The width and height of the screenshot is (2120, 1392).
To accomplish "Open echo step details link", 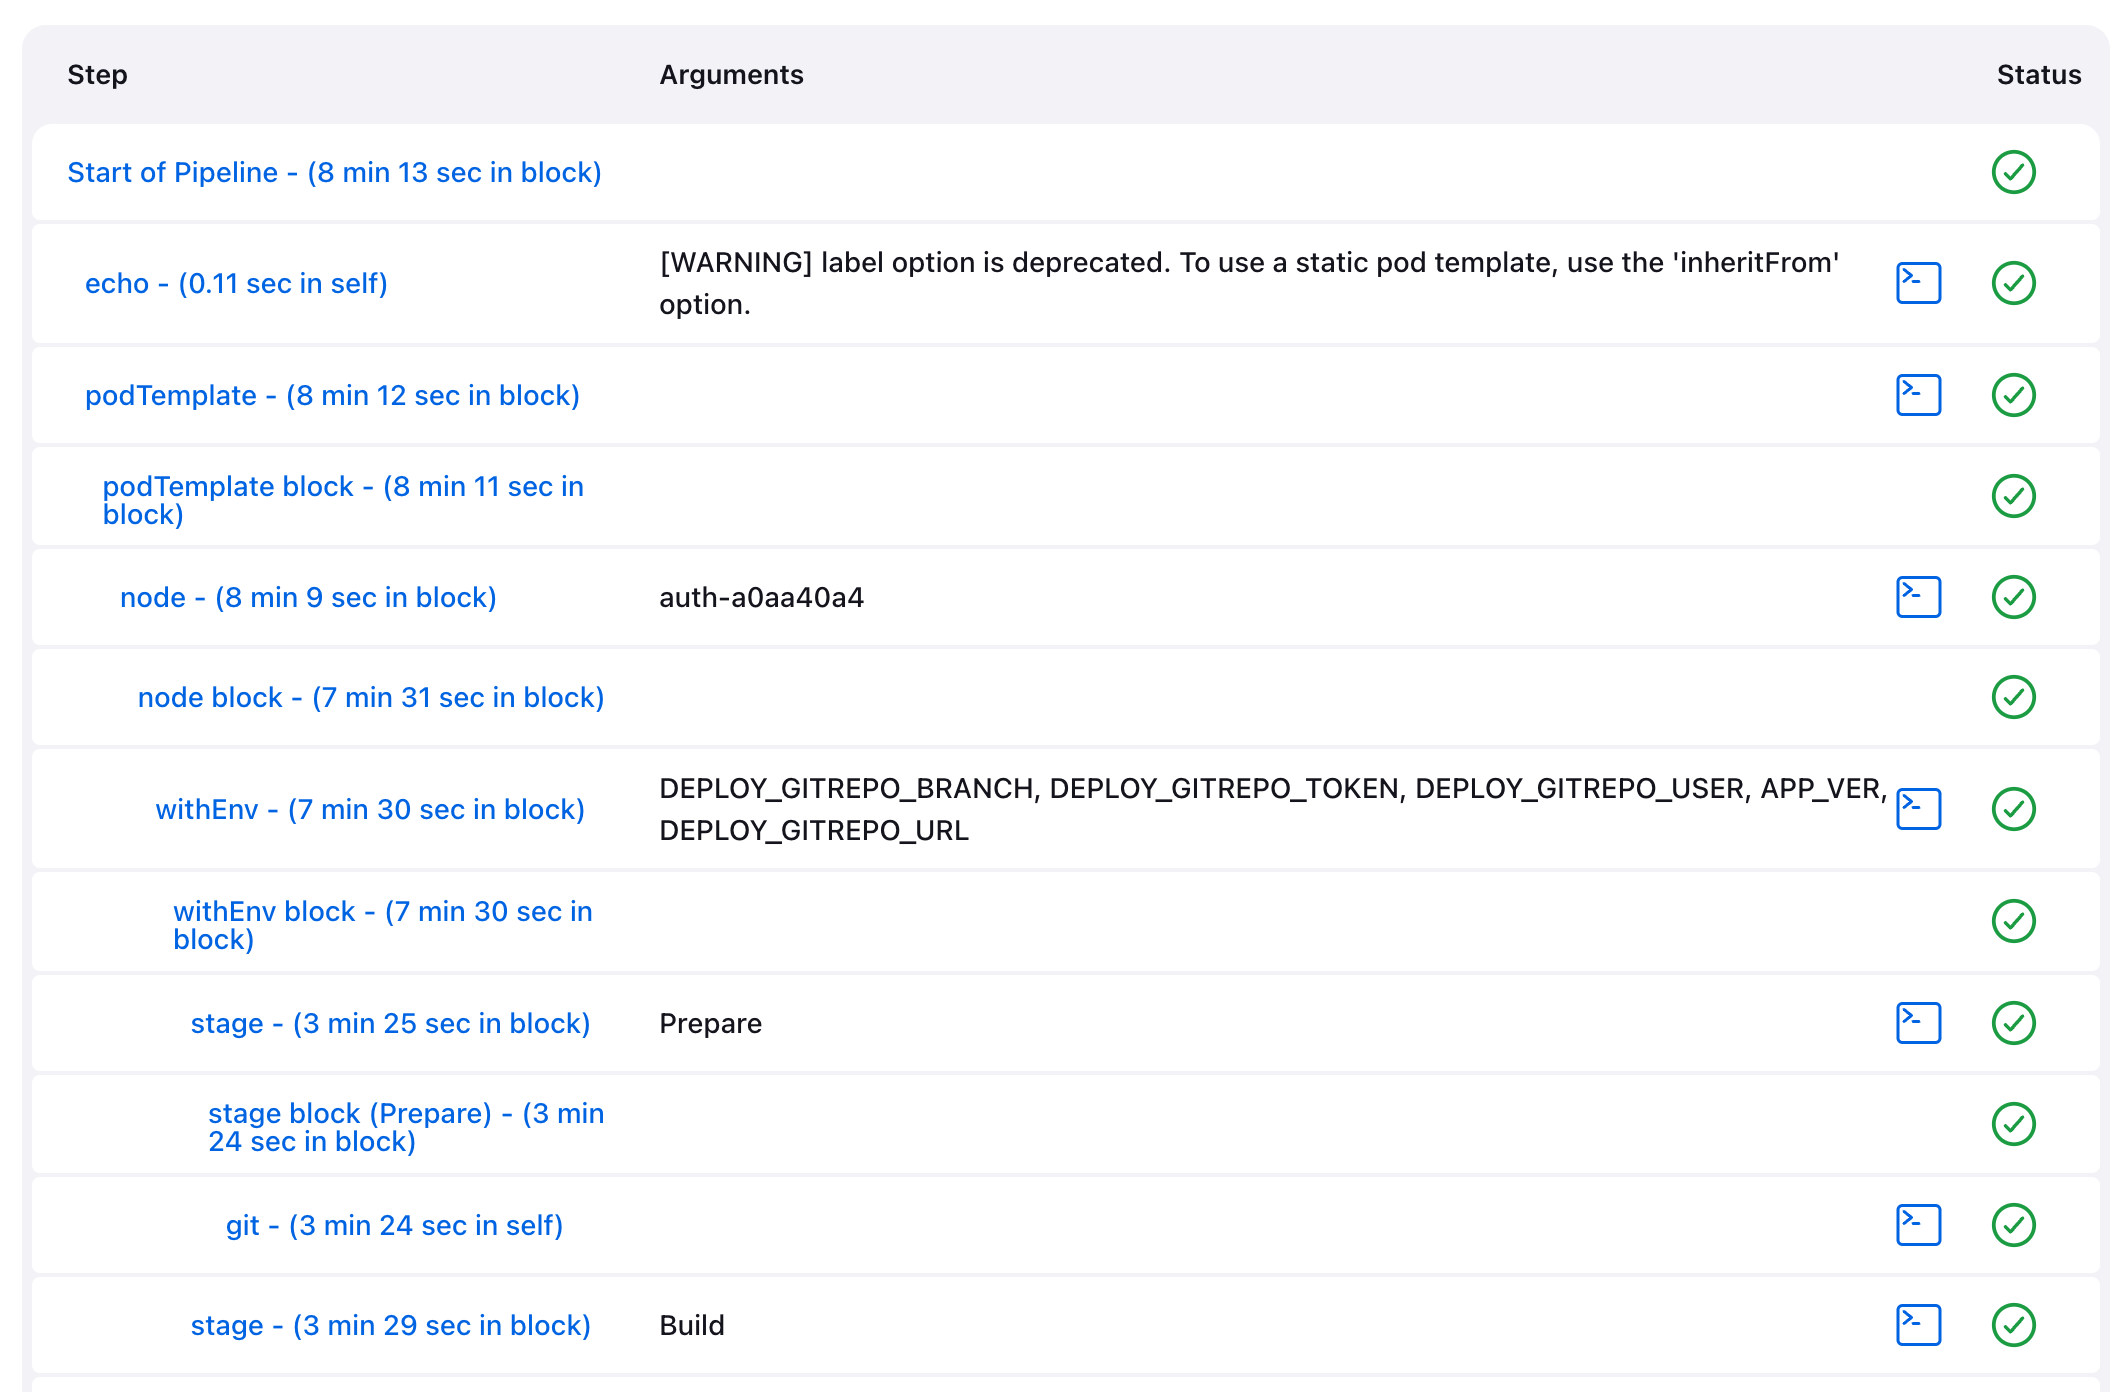I will click(x=236, y=283).
